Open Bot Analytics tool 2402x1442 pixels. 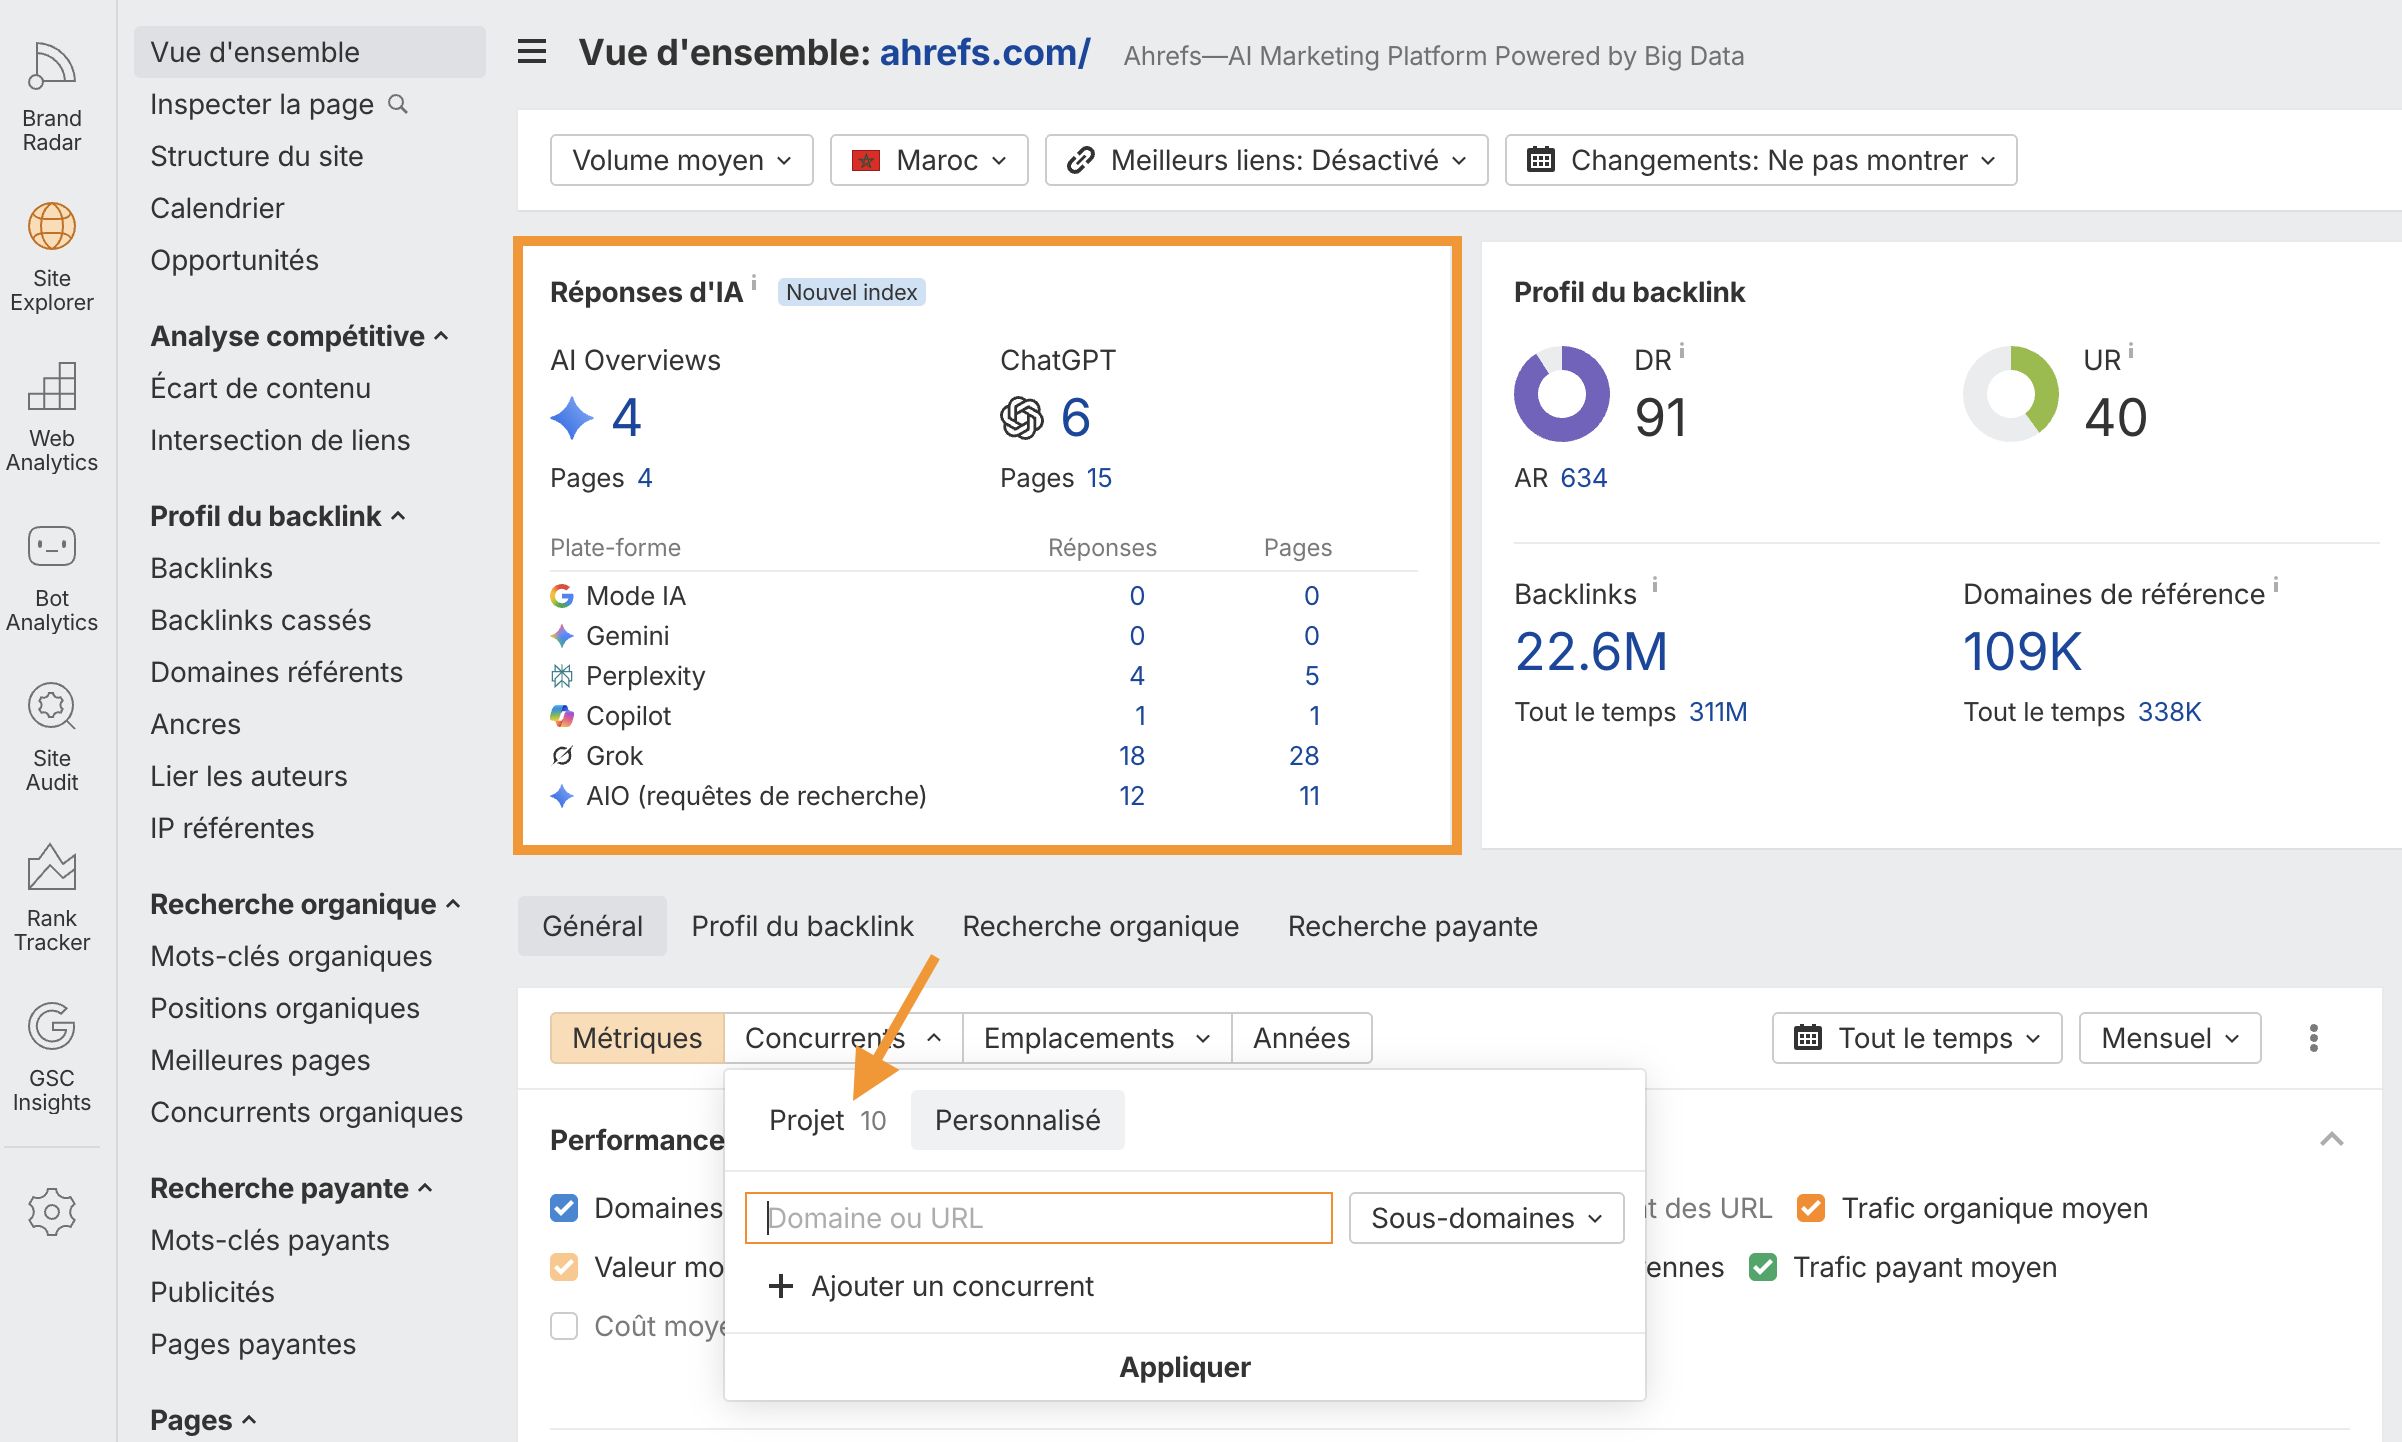[x=52, y=577]
